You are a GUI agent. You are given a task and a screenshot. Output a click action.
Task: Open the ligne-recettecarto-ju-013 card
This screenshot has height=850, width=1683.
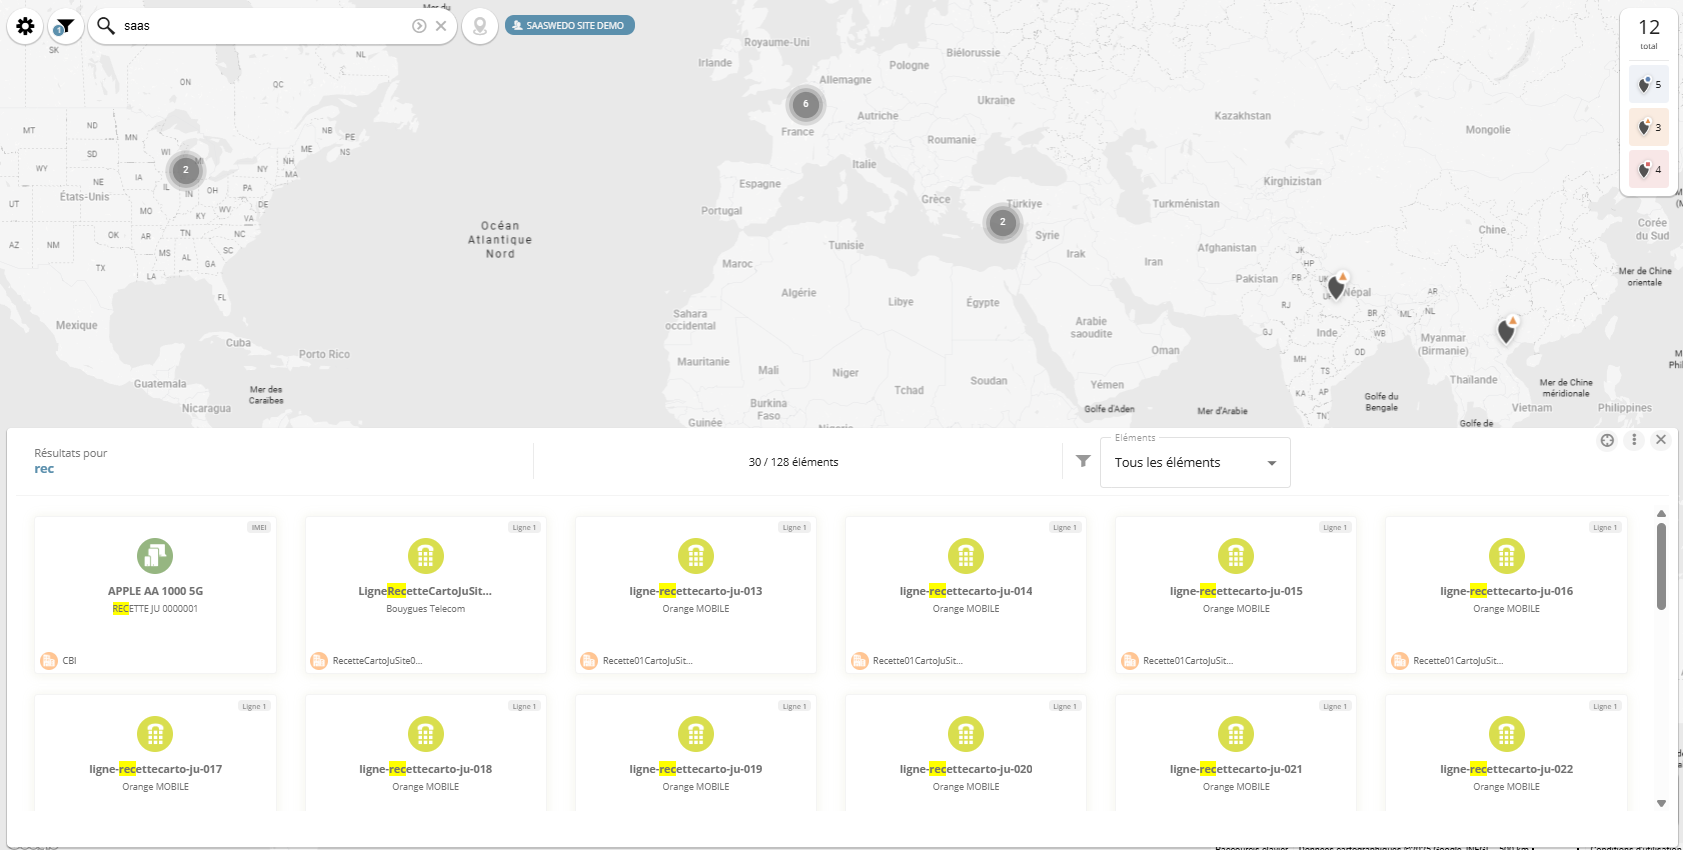click(695, 594)
